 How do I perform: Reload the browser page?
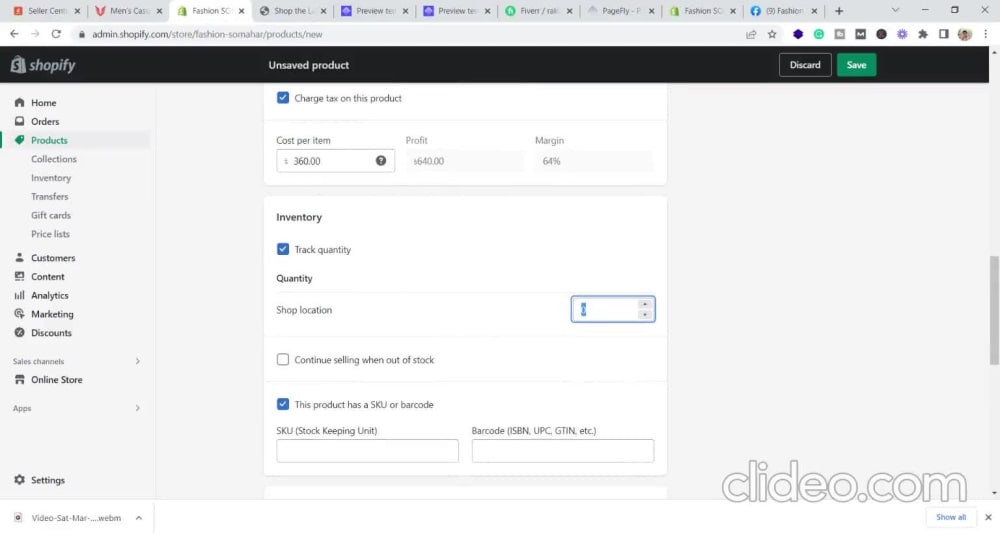pos(56,34)
